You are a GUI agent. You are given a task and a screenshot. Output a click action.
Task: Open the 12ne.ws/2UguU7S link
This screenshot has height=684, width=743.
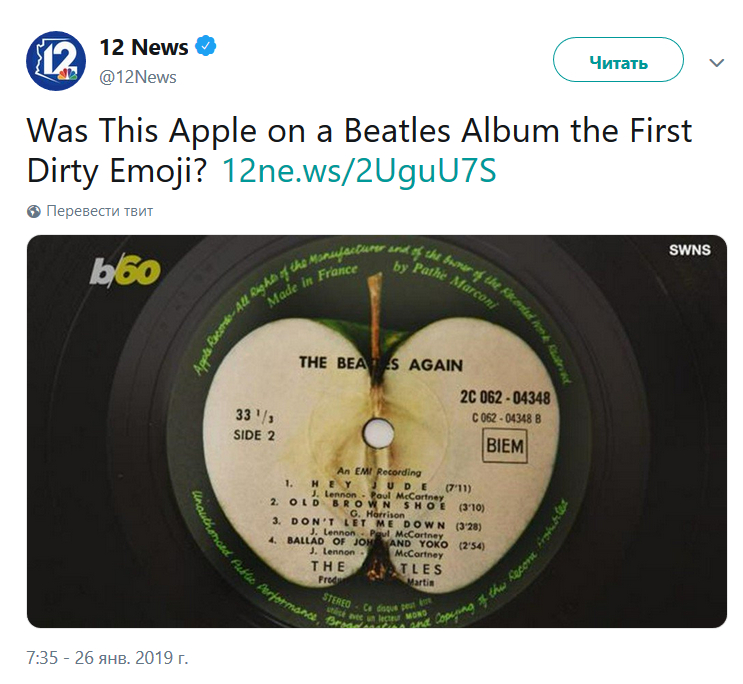[359, 170]
